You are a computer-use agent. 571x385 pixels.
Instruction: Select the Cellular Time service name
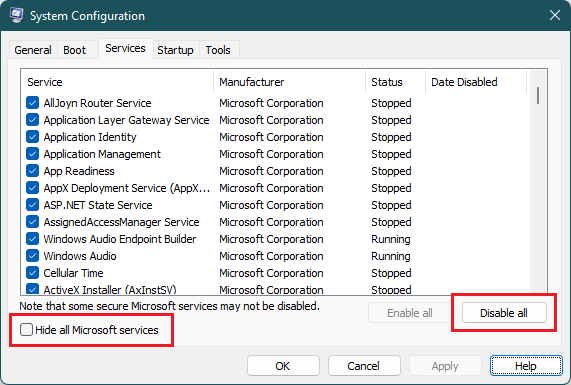[74, 273]
